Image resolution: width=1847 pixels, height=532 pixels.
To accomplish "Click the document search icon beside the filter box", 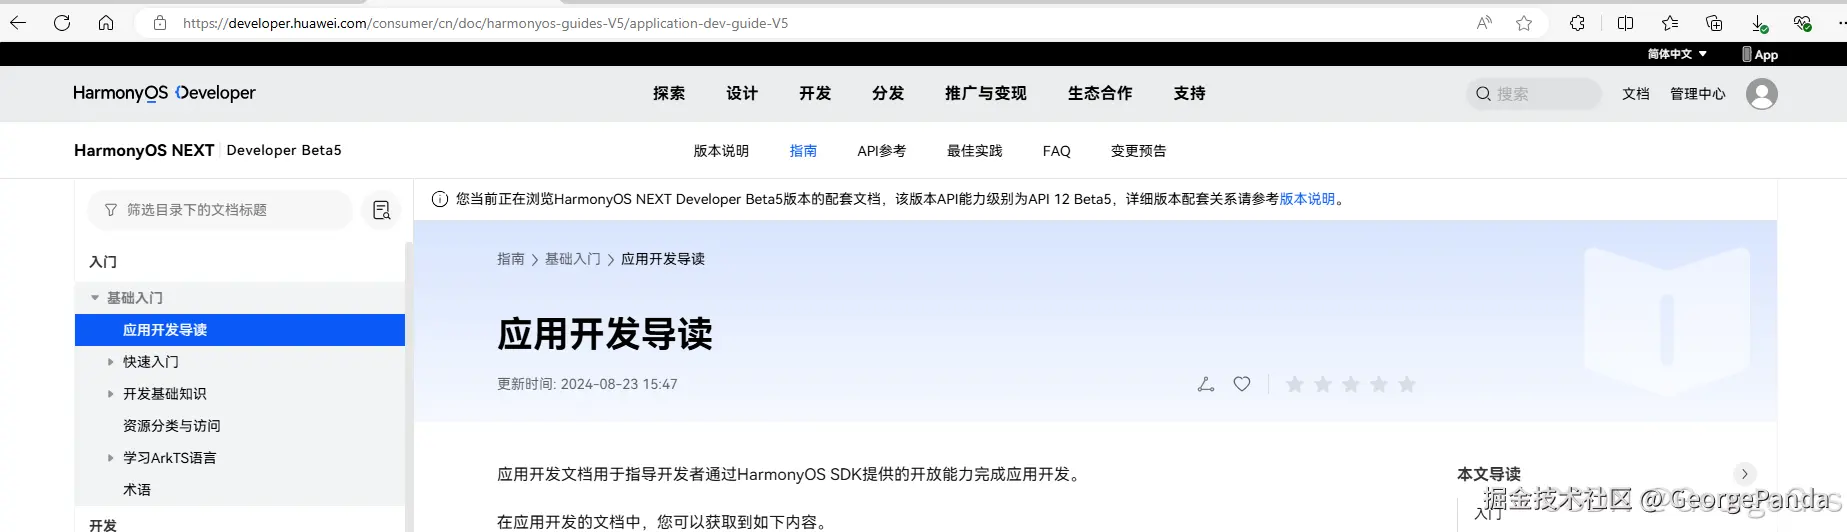I will coord(381,210).
